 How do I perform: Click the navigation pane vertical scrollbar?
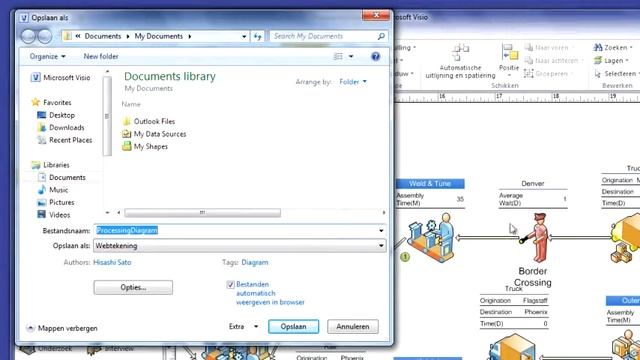(107, 116)
